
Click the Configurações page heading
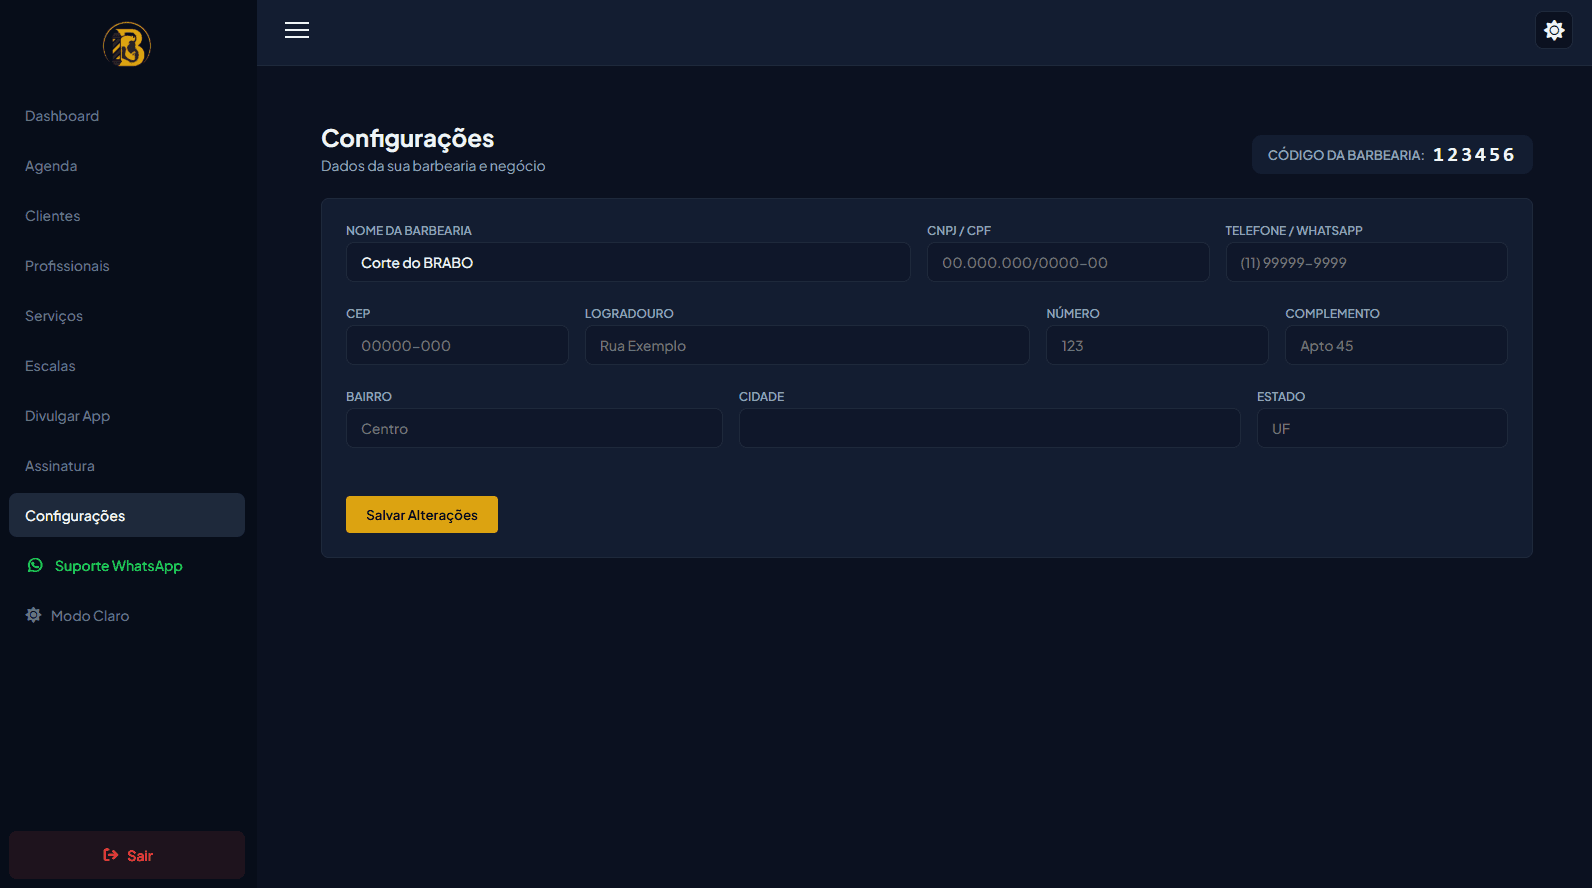pyautogui.click(x=408, y=138)
